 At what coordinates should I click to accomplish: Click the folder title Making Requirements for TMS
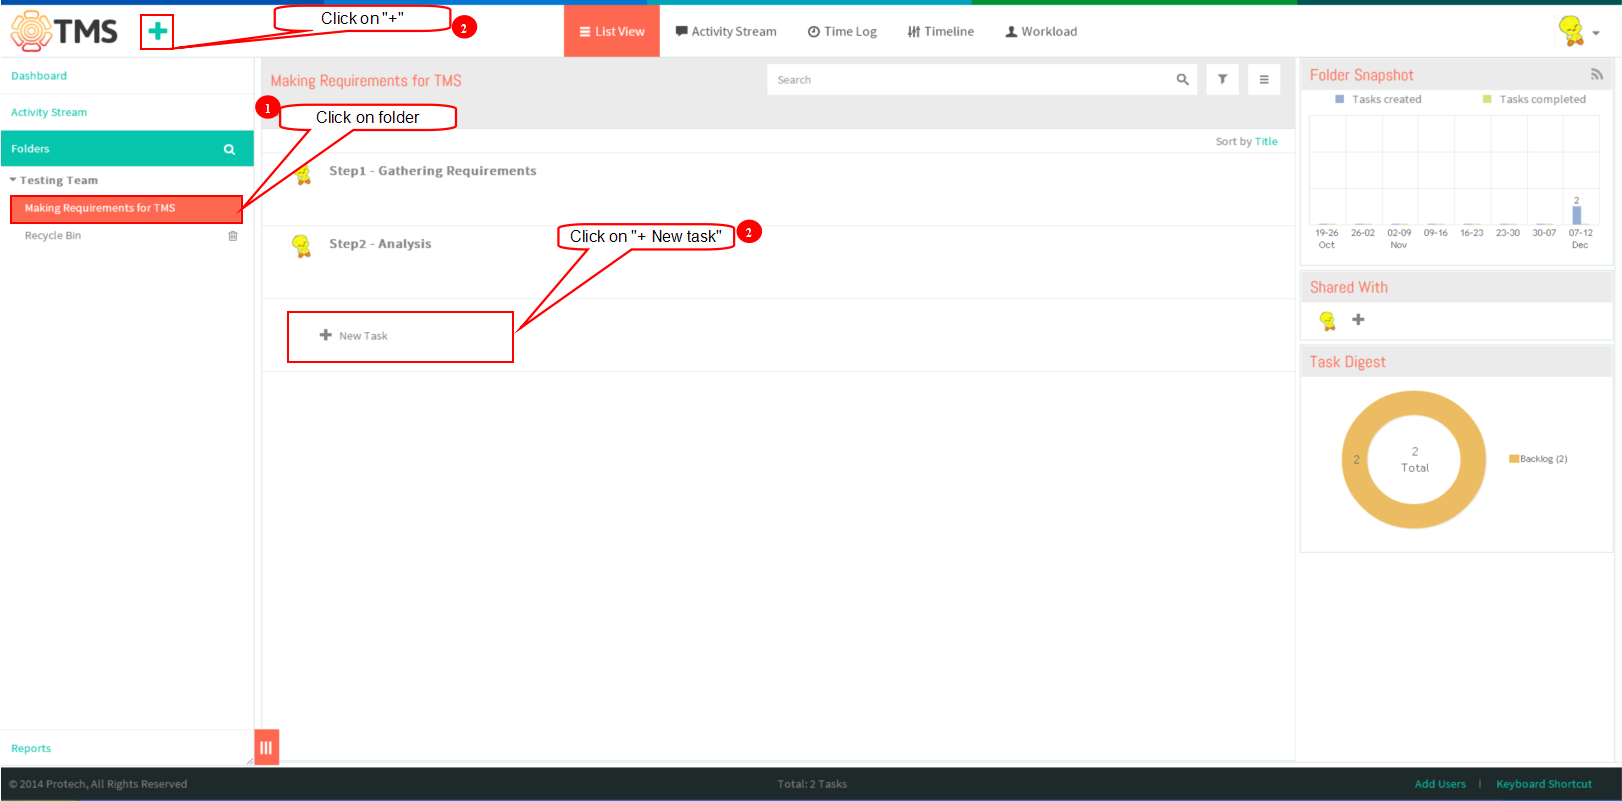point(366,81)
